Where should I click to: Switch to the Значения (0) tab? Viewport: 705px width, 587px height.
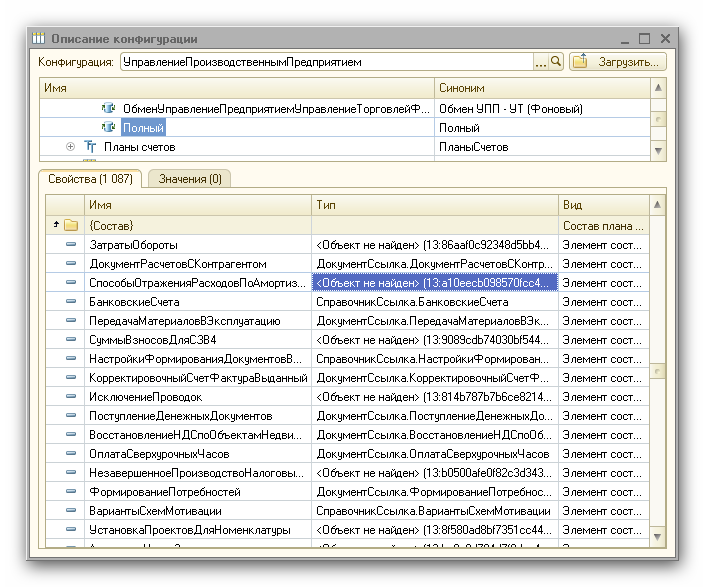tap(190, 179)
